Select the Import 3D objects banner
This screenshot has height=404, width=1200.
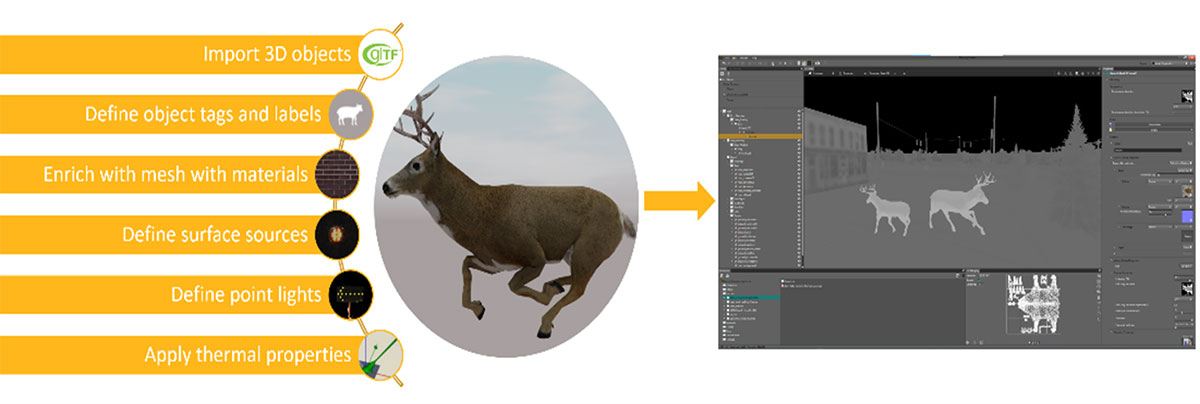pyautogui.click(x=180, y=54)
